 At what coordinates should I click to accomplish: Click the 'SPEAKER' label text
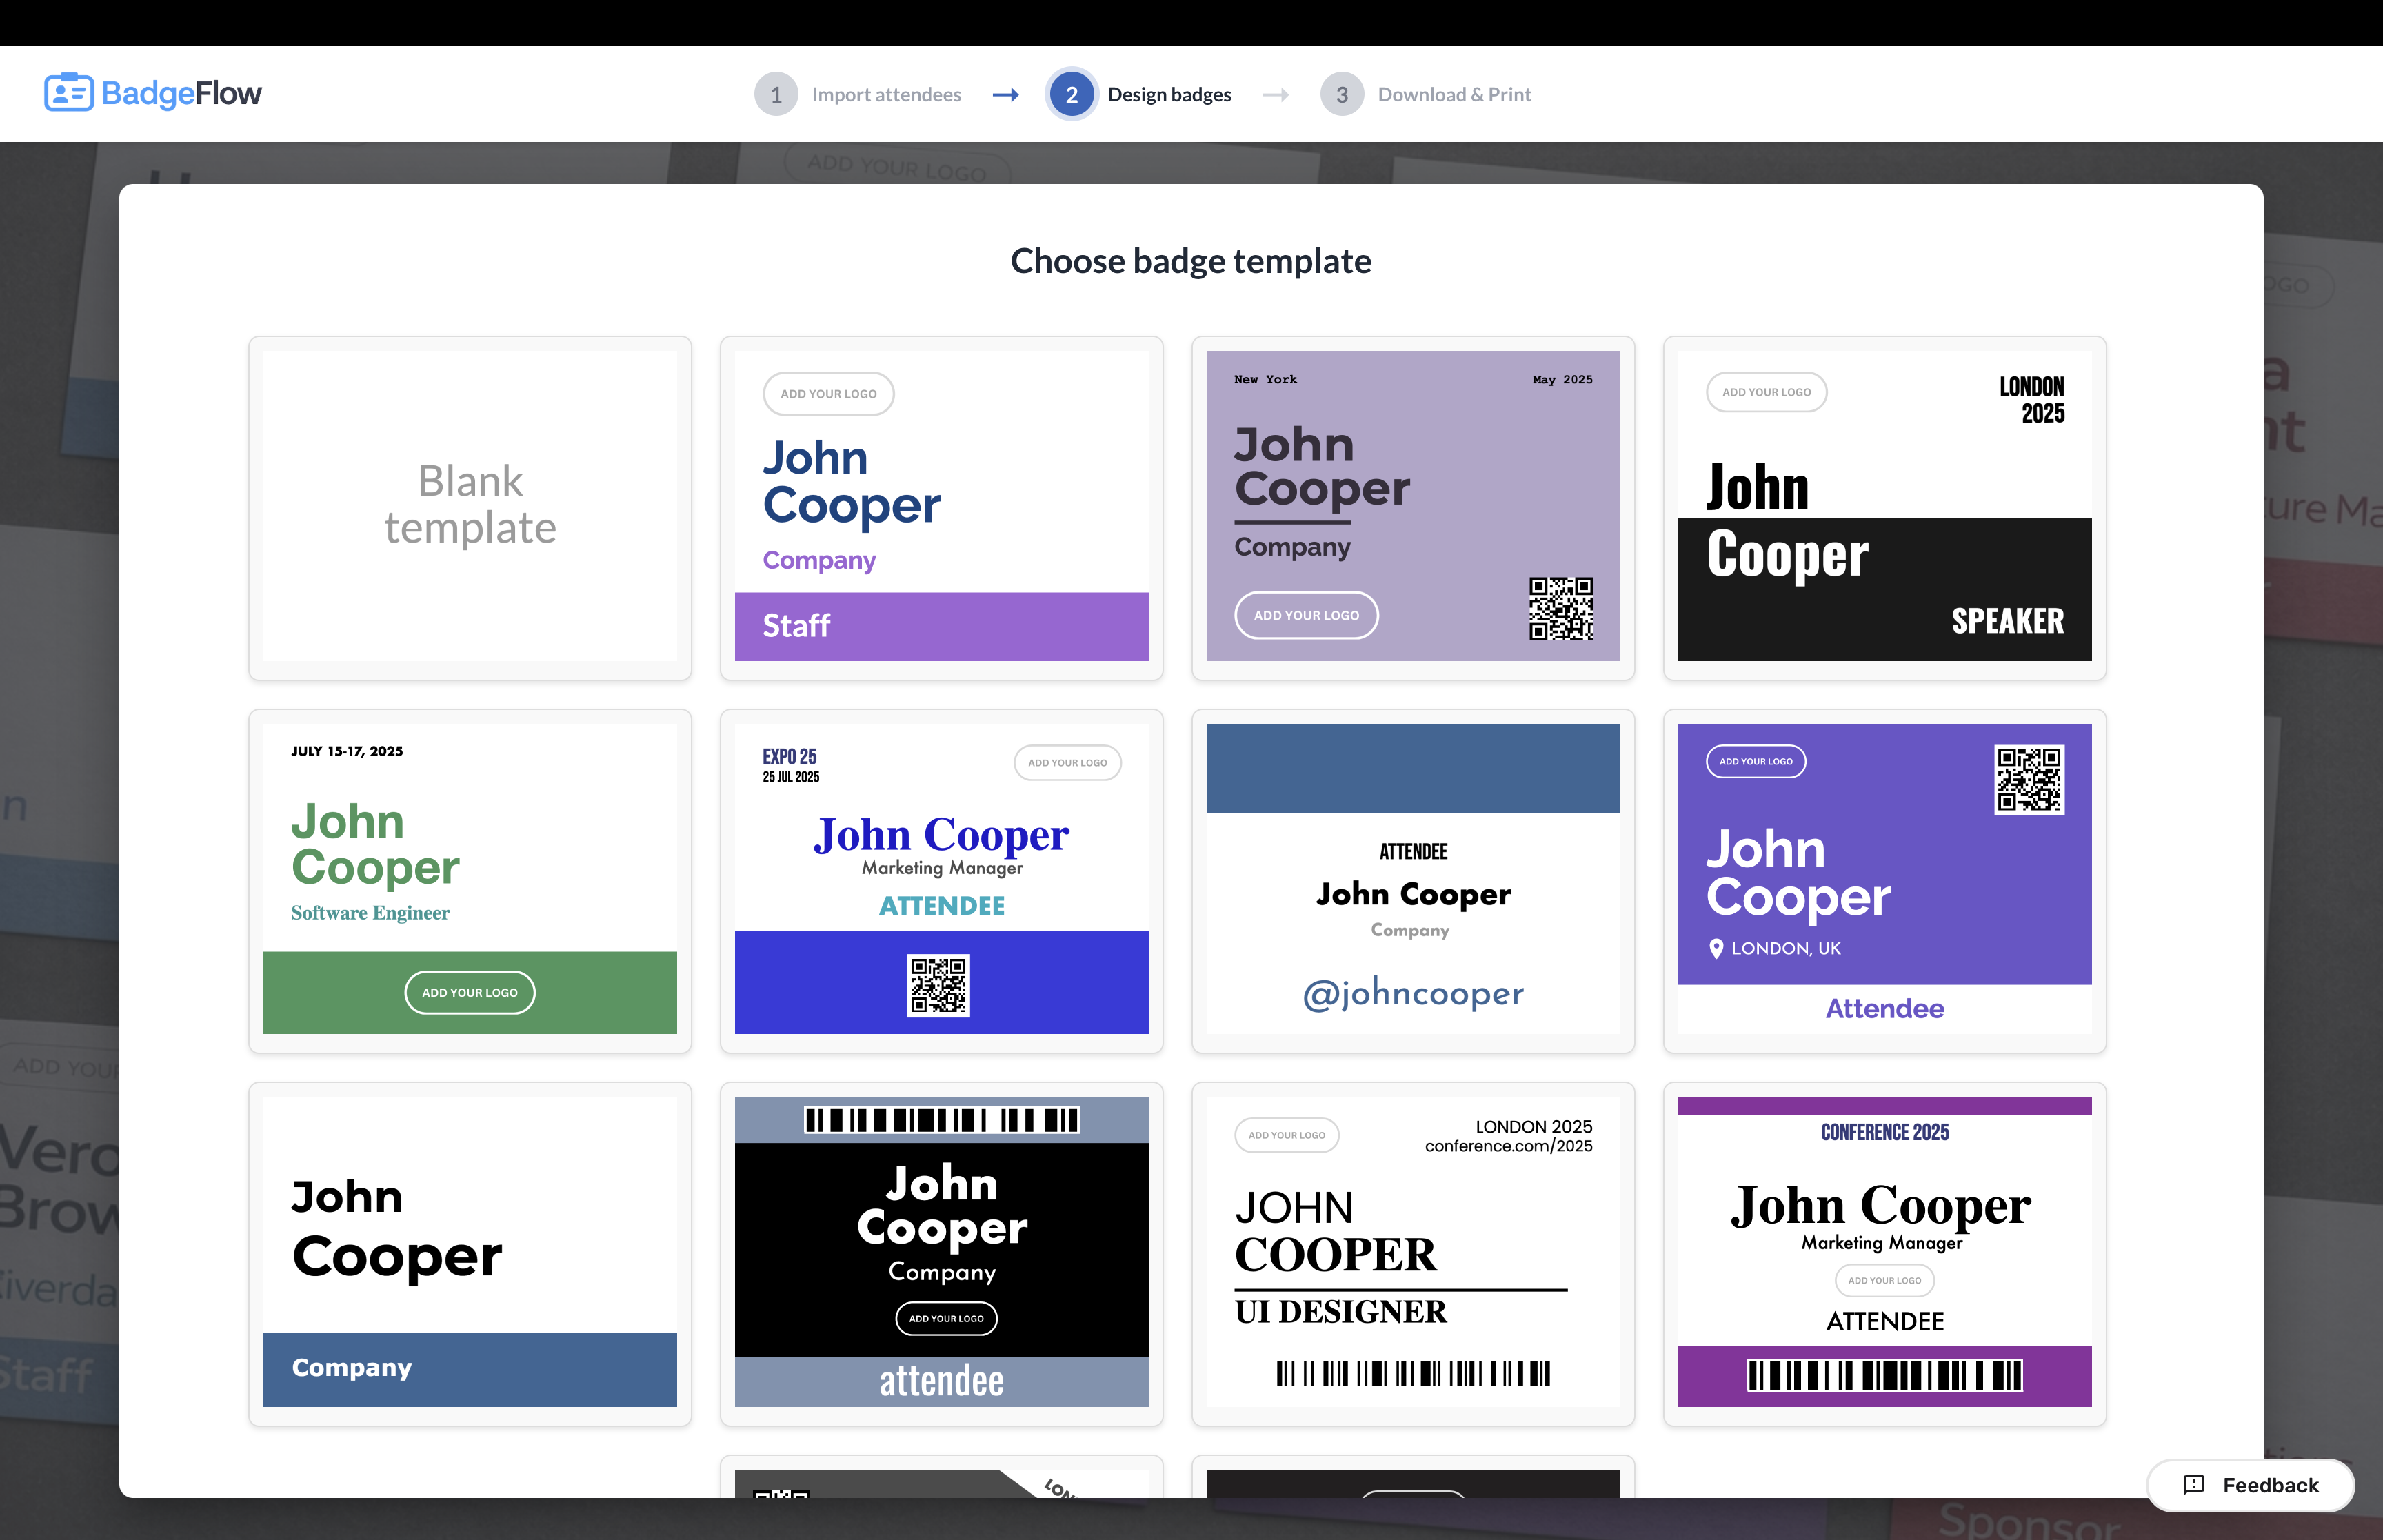2007,621
